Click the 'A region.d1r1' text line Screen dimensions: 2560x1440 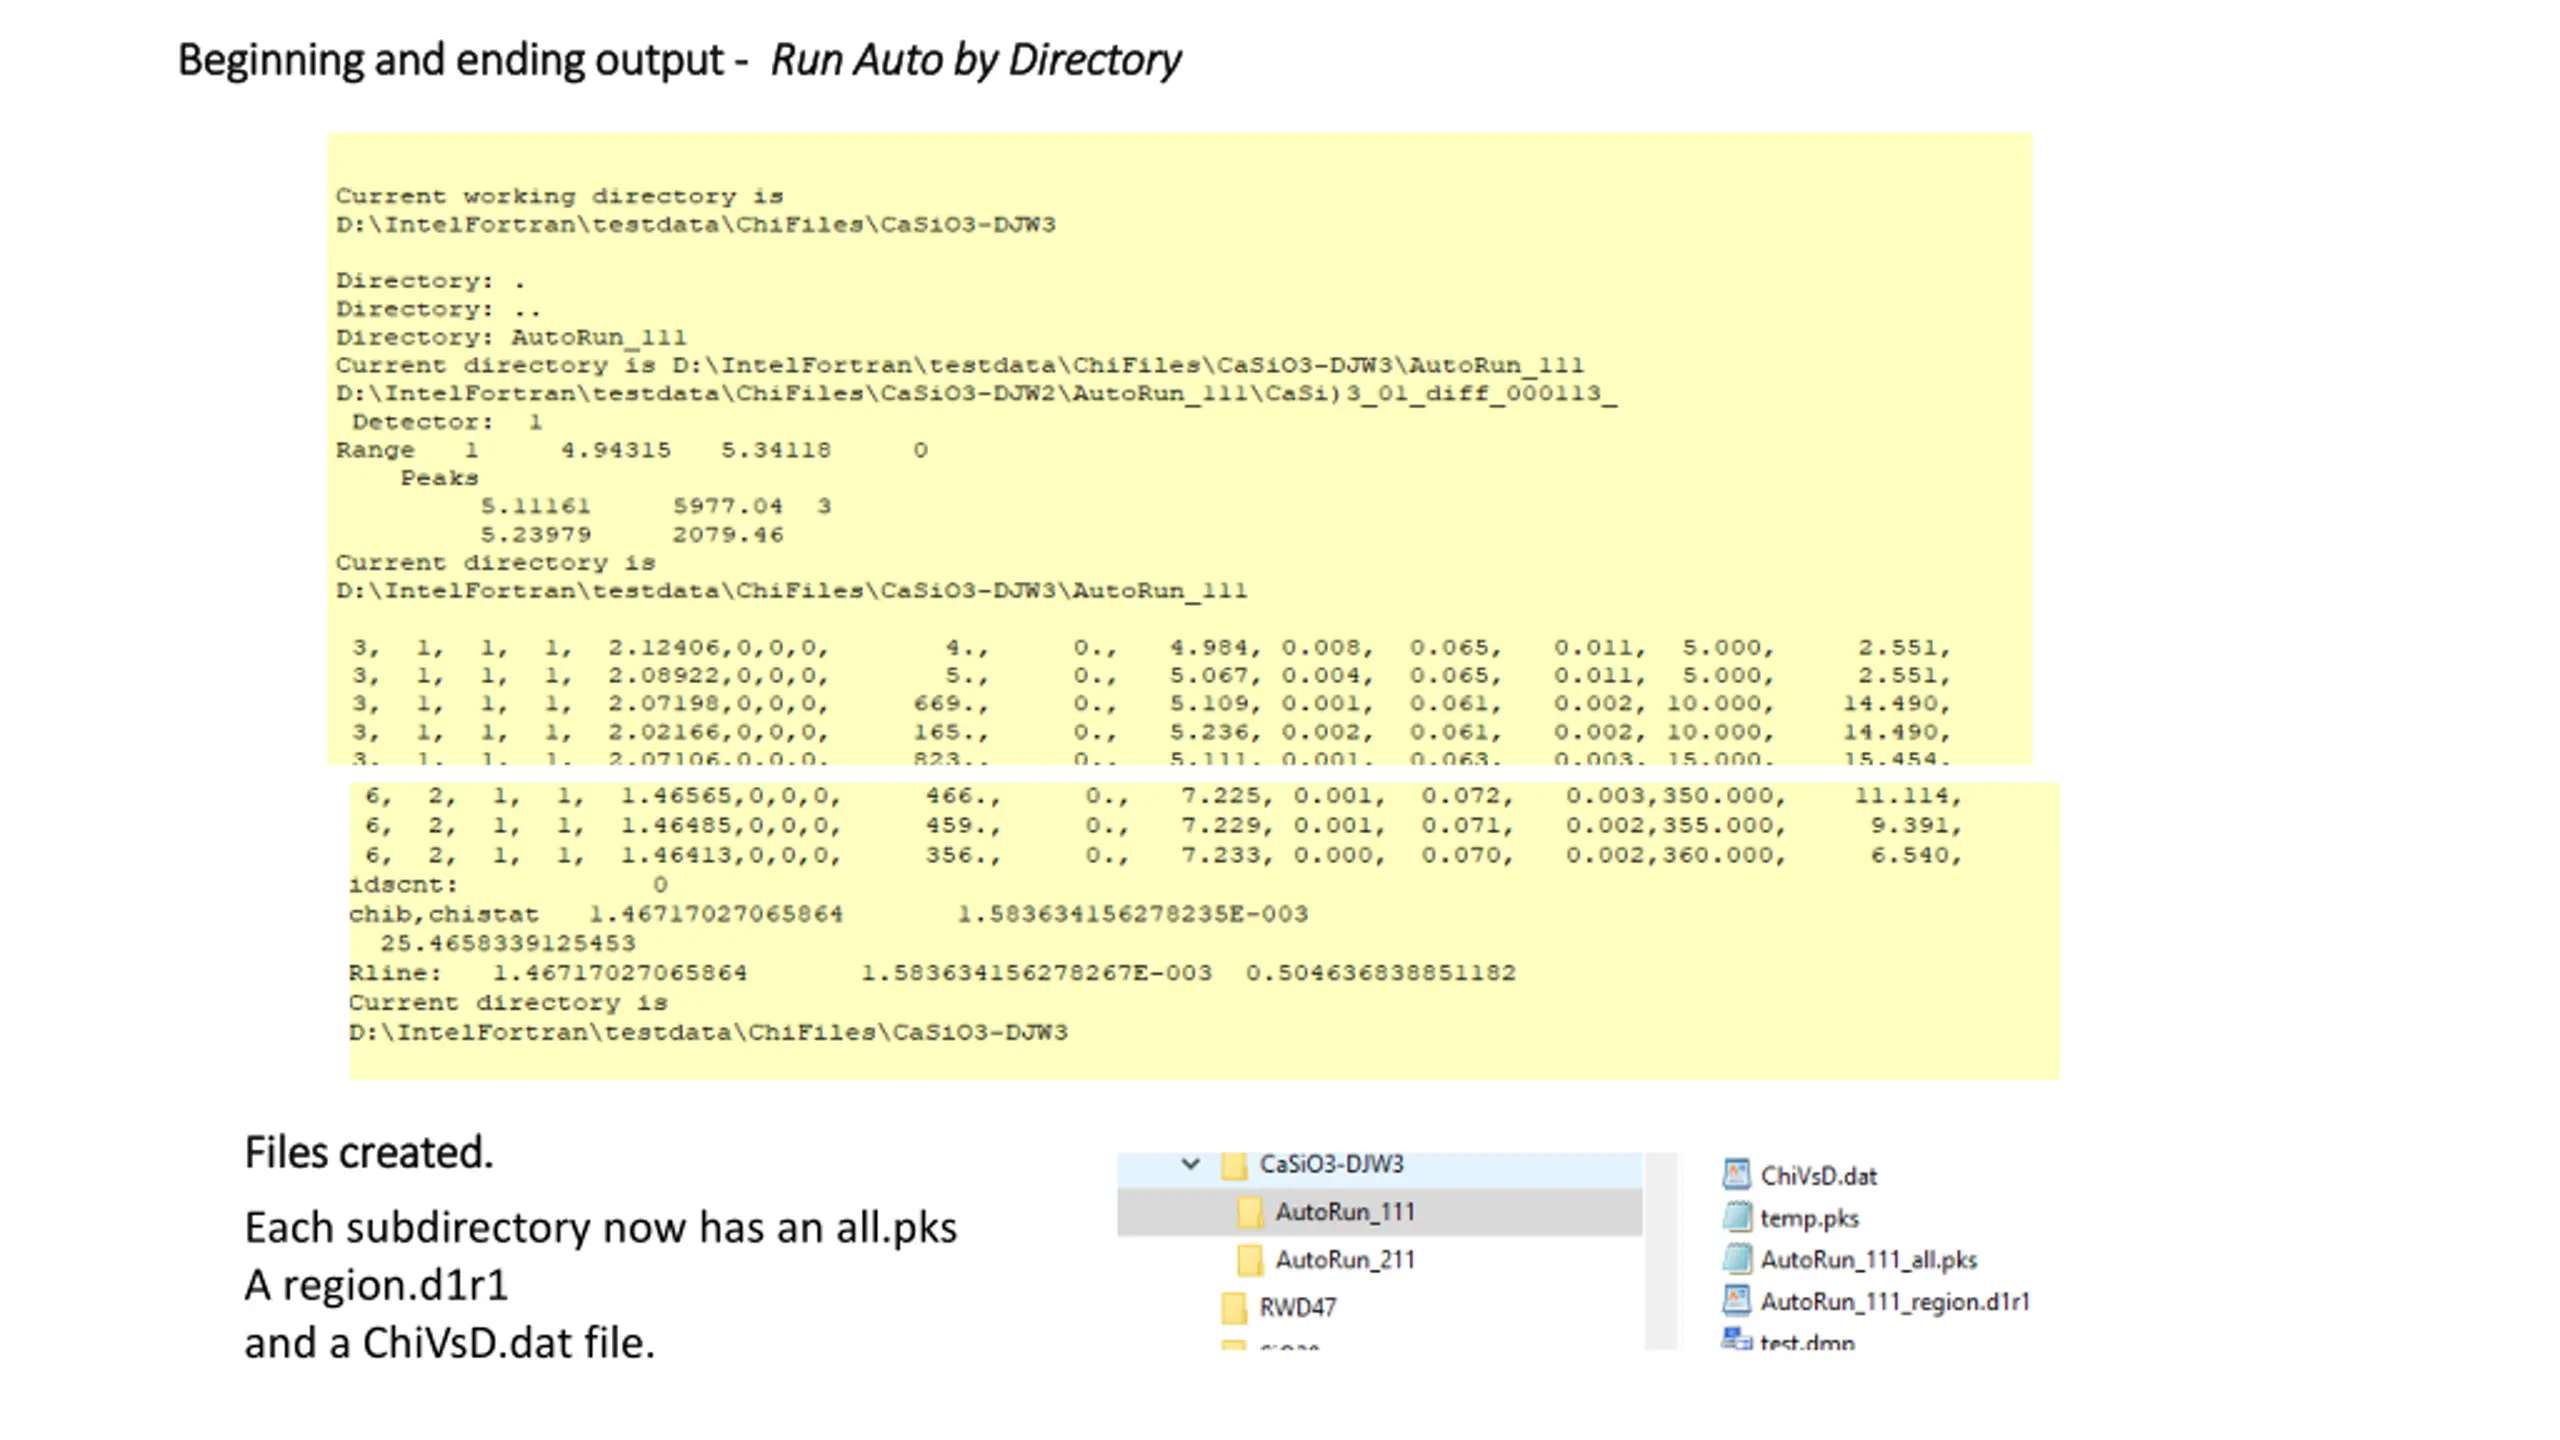(x=376, y=1285)
